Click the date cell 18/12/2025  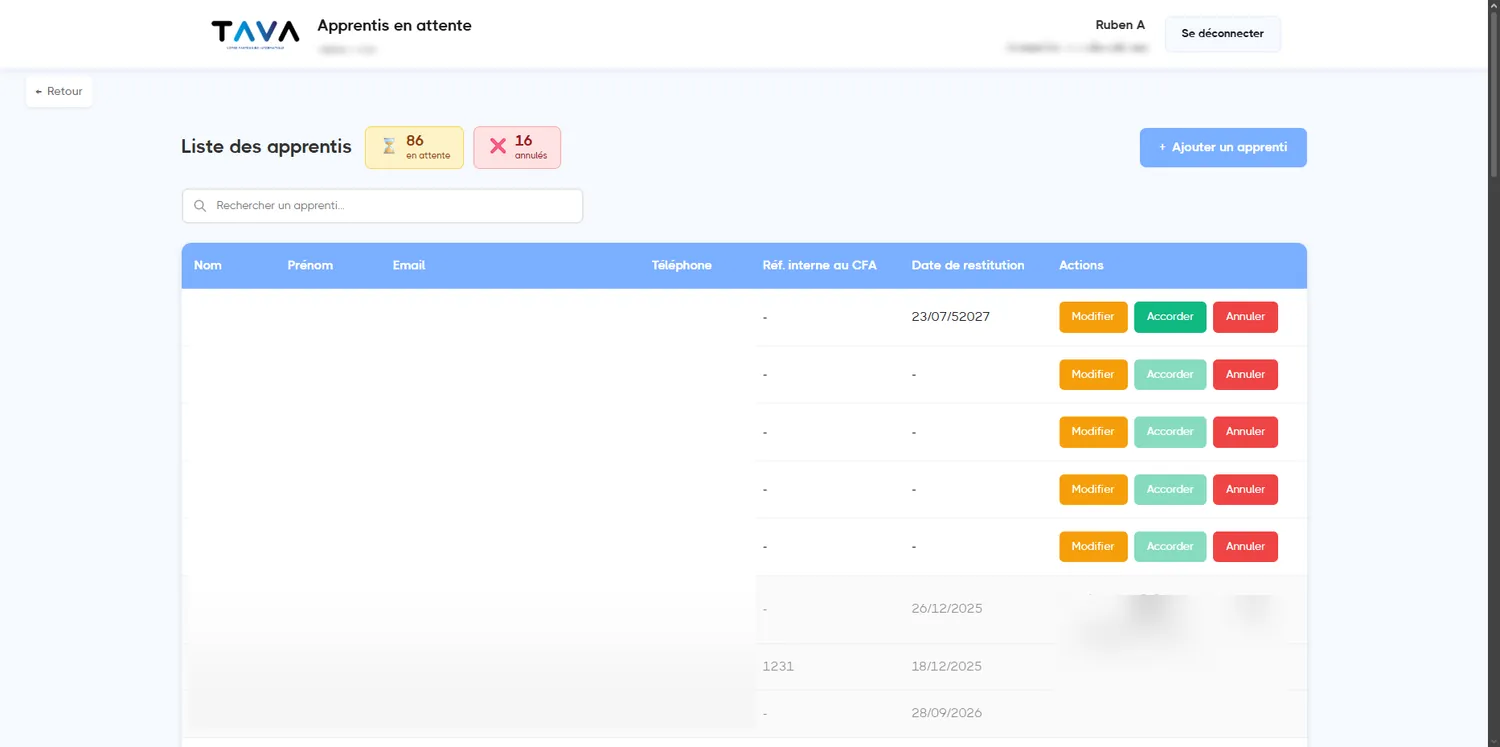coord(947,667)
